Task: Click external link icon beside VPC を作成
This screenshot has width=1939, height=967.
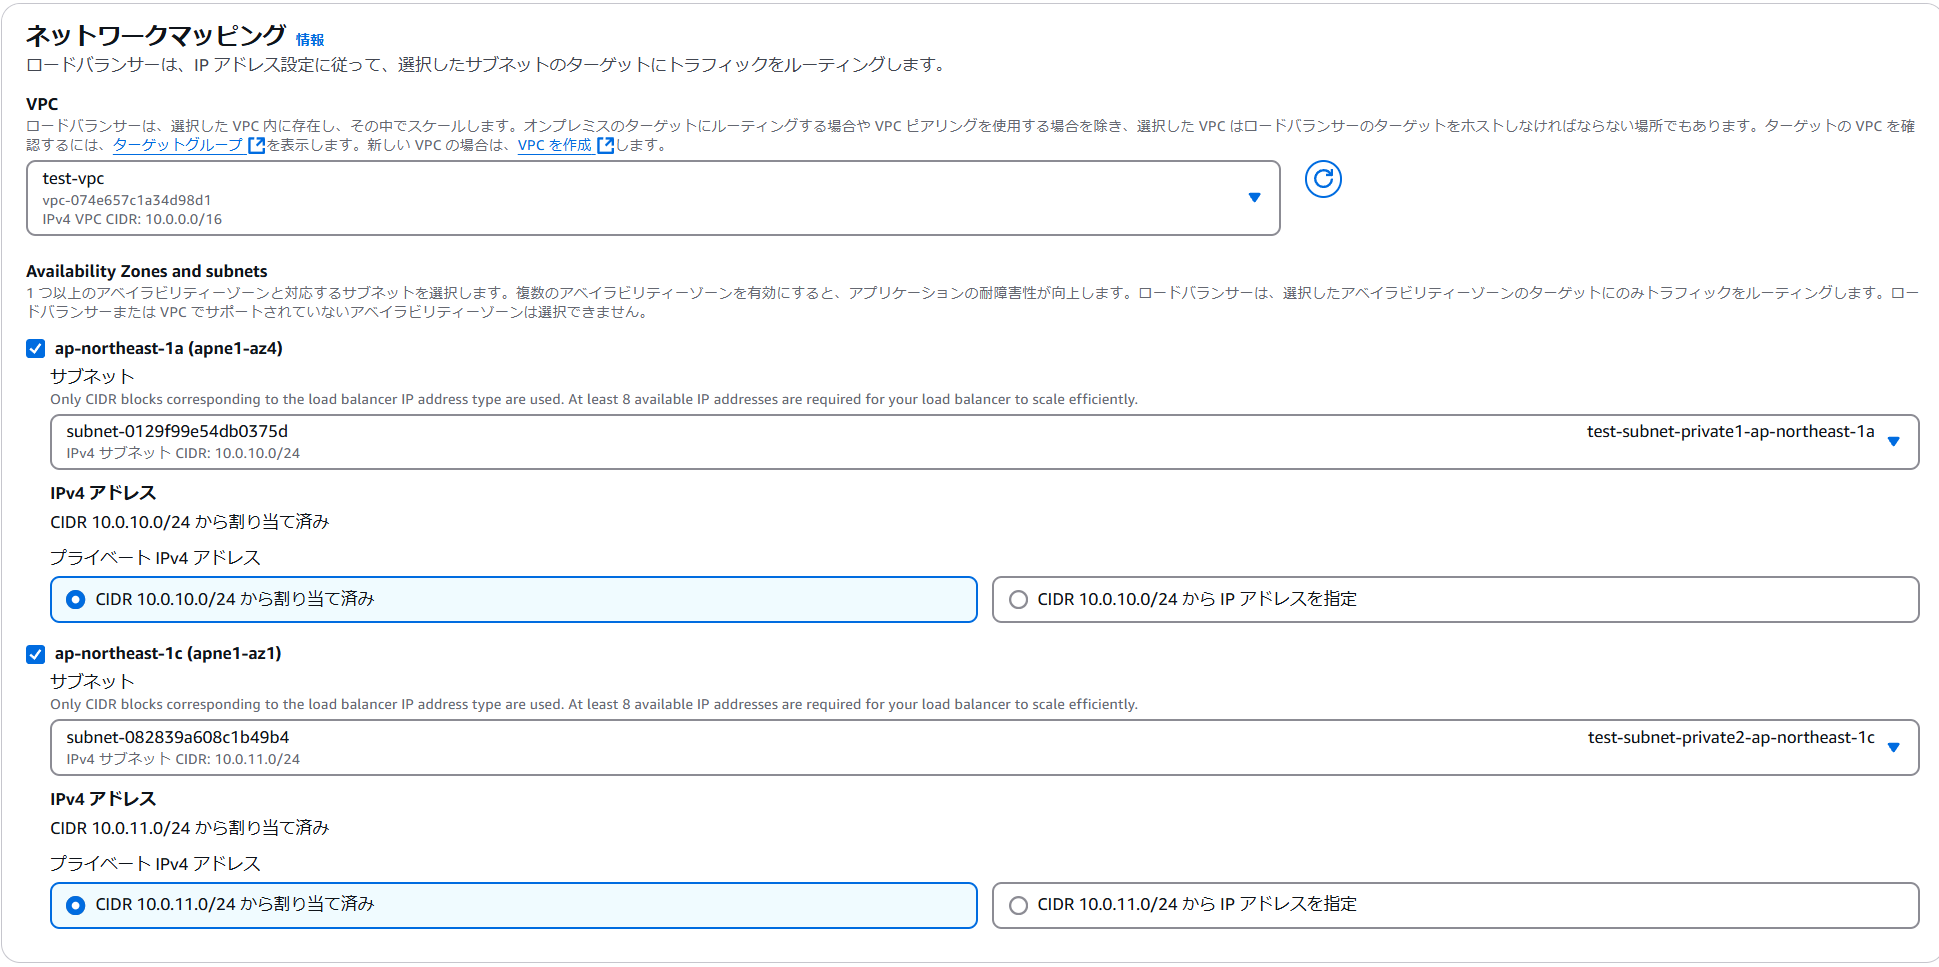Action: pyautogui.click(x=605, y=145)
